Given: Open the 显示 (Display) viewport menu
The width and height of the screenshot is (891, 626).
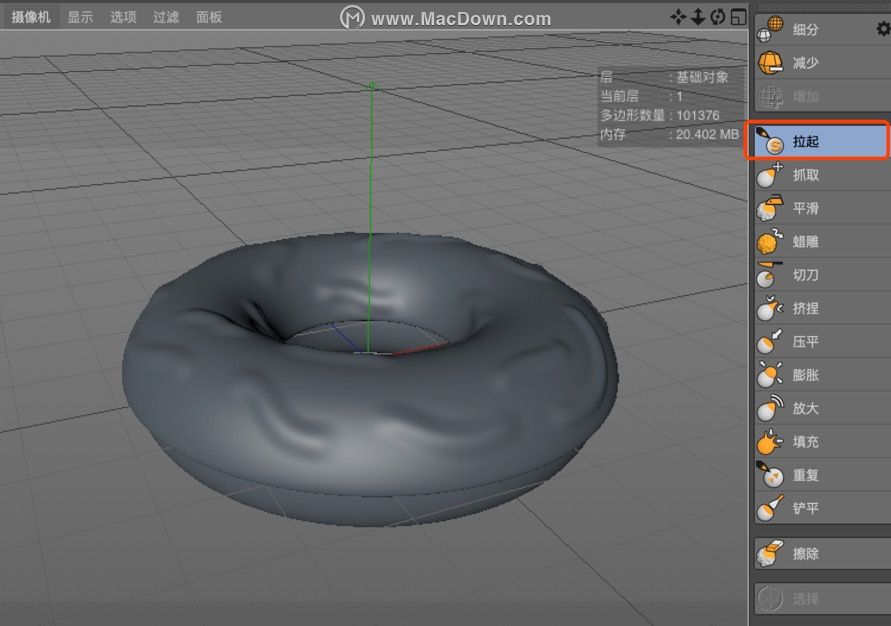Looking at the screenshot, I should 80,17.
